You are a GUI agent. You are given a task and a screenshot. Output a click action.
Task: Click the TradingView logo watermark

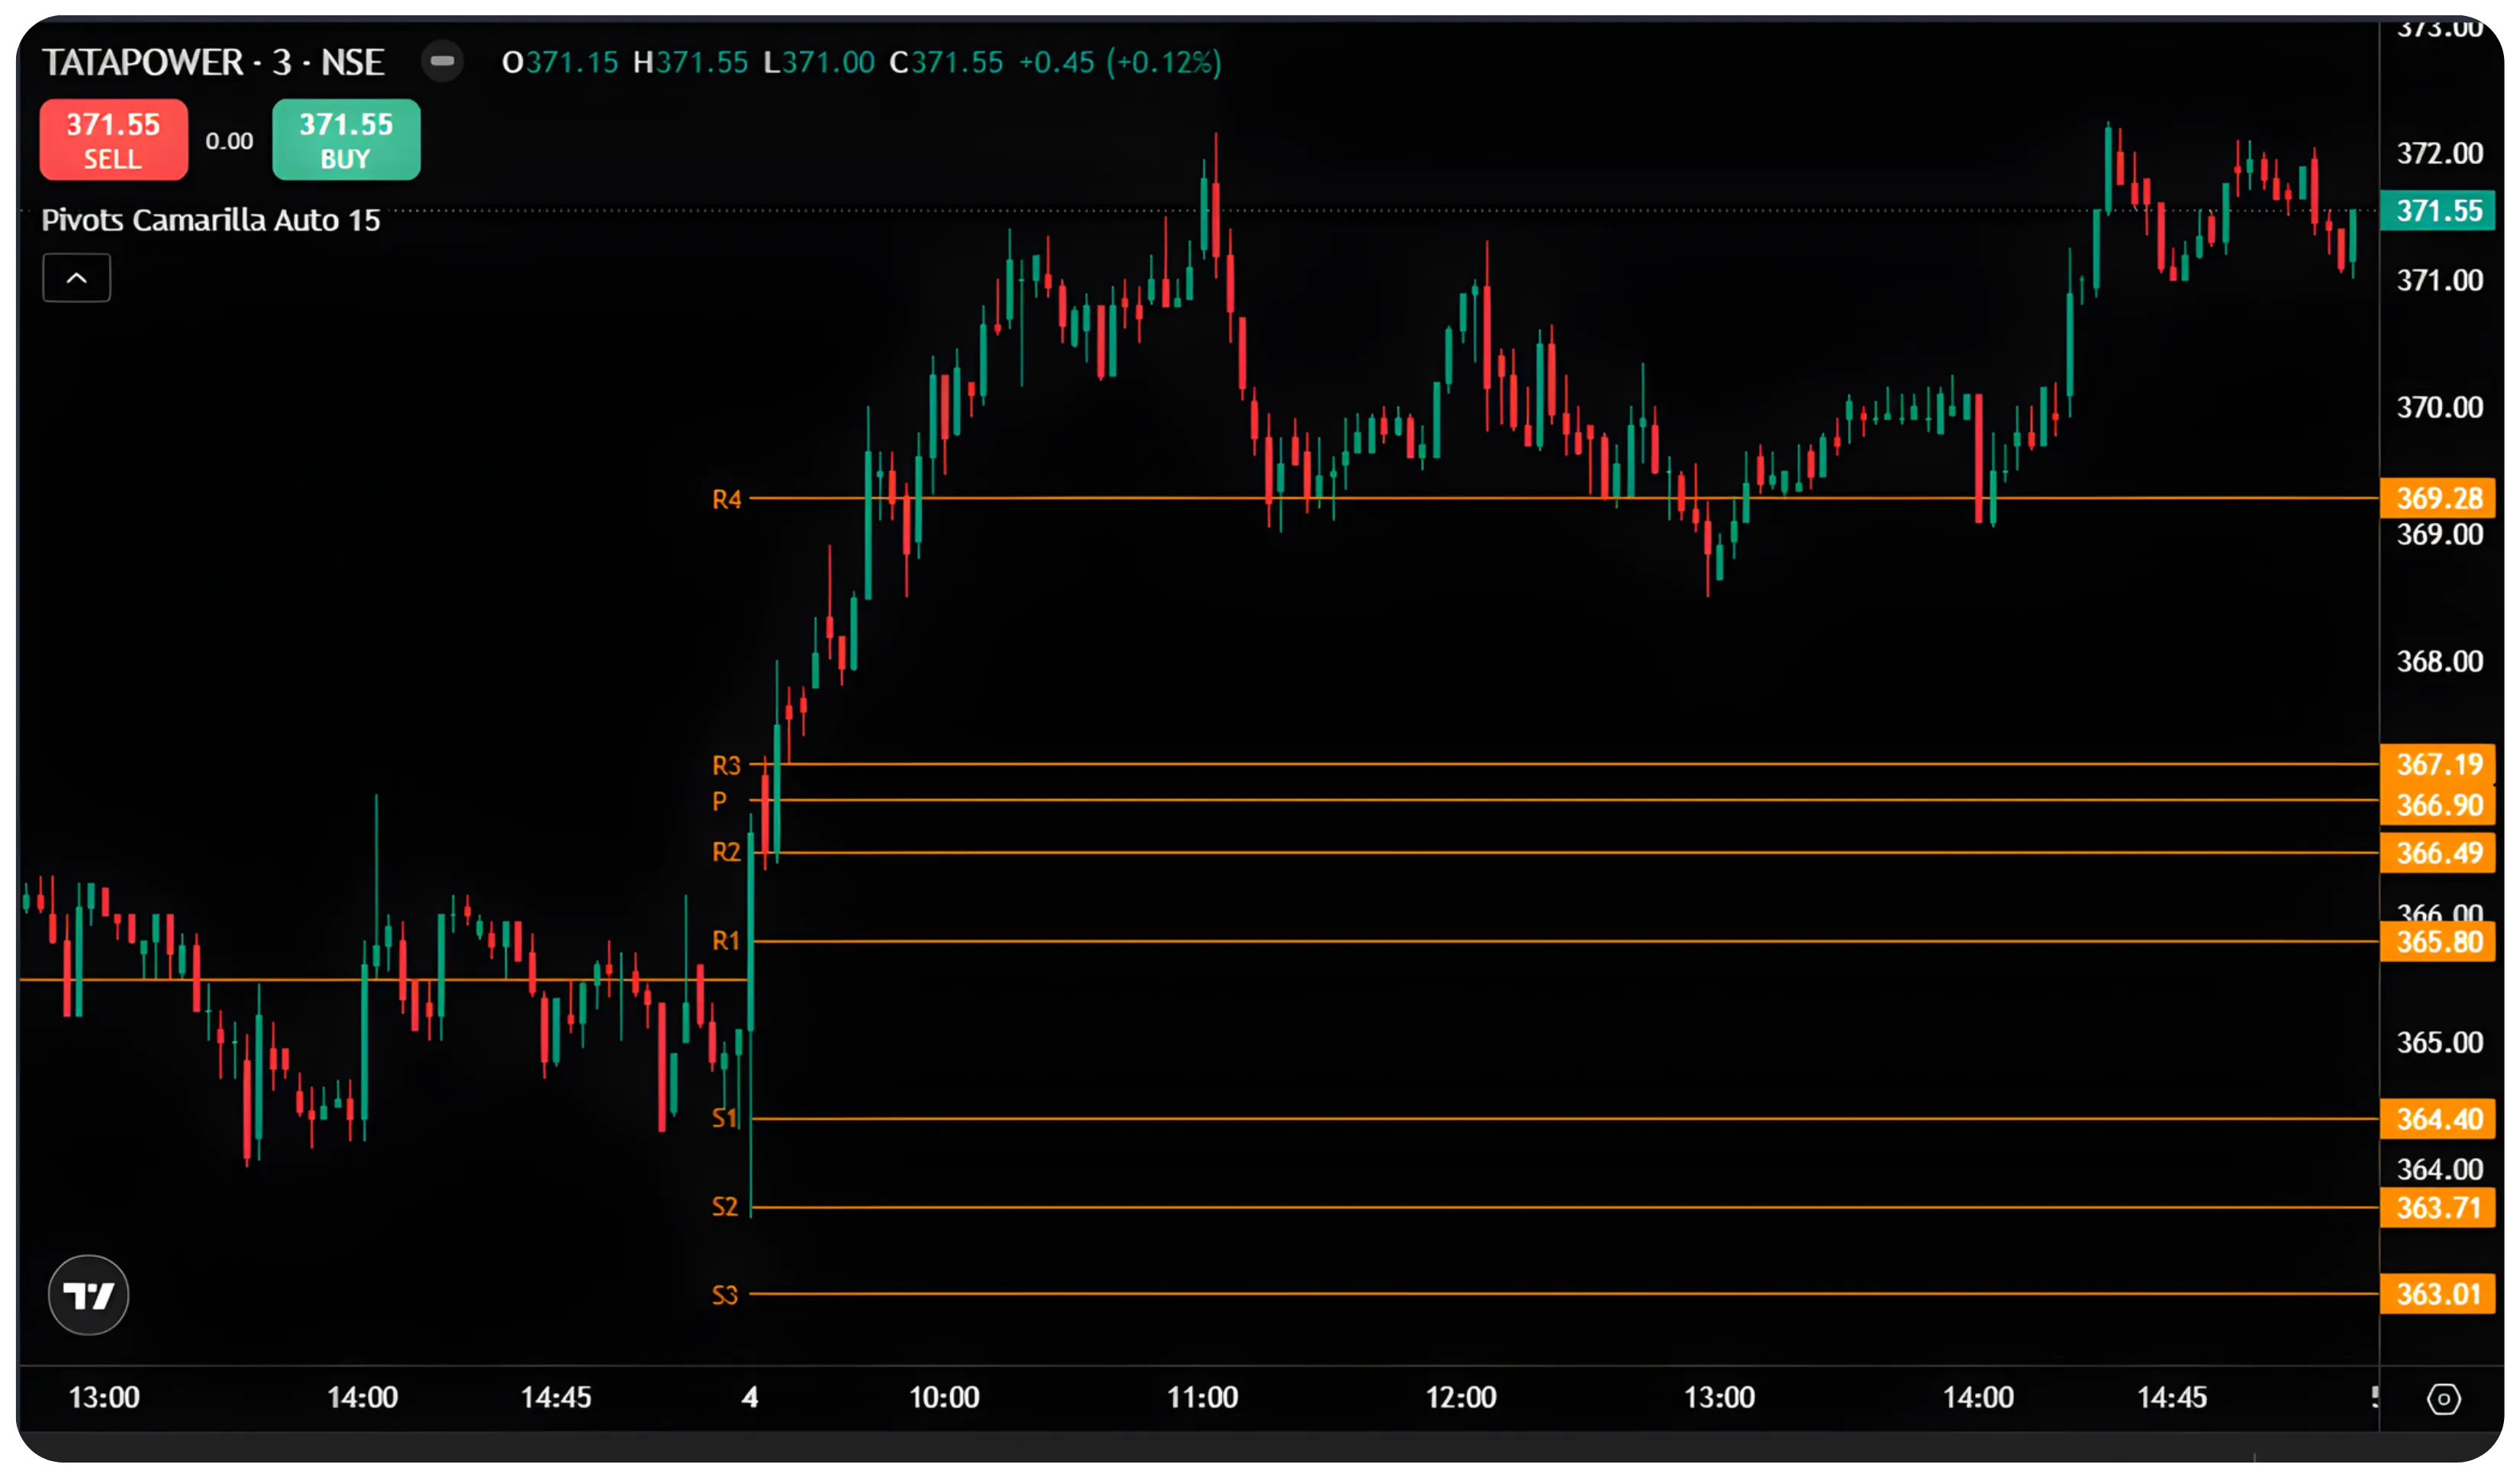(88, 1294)
